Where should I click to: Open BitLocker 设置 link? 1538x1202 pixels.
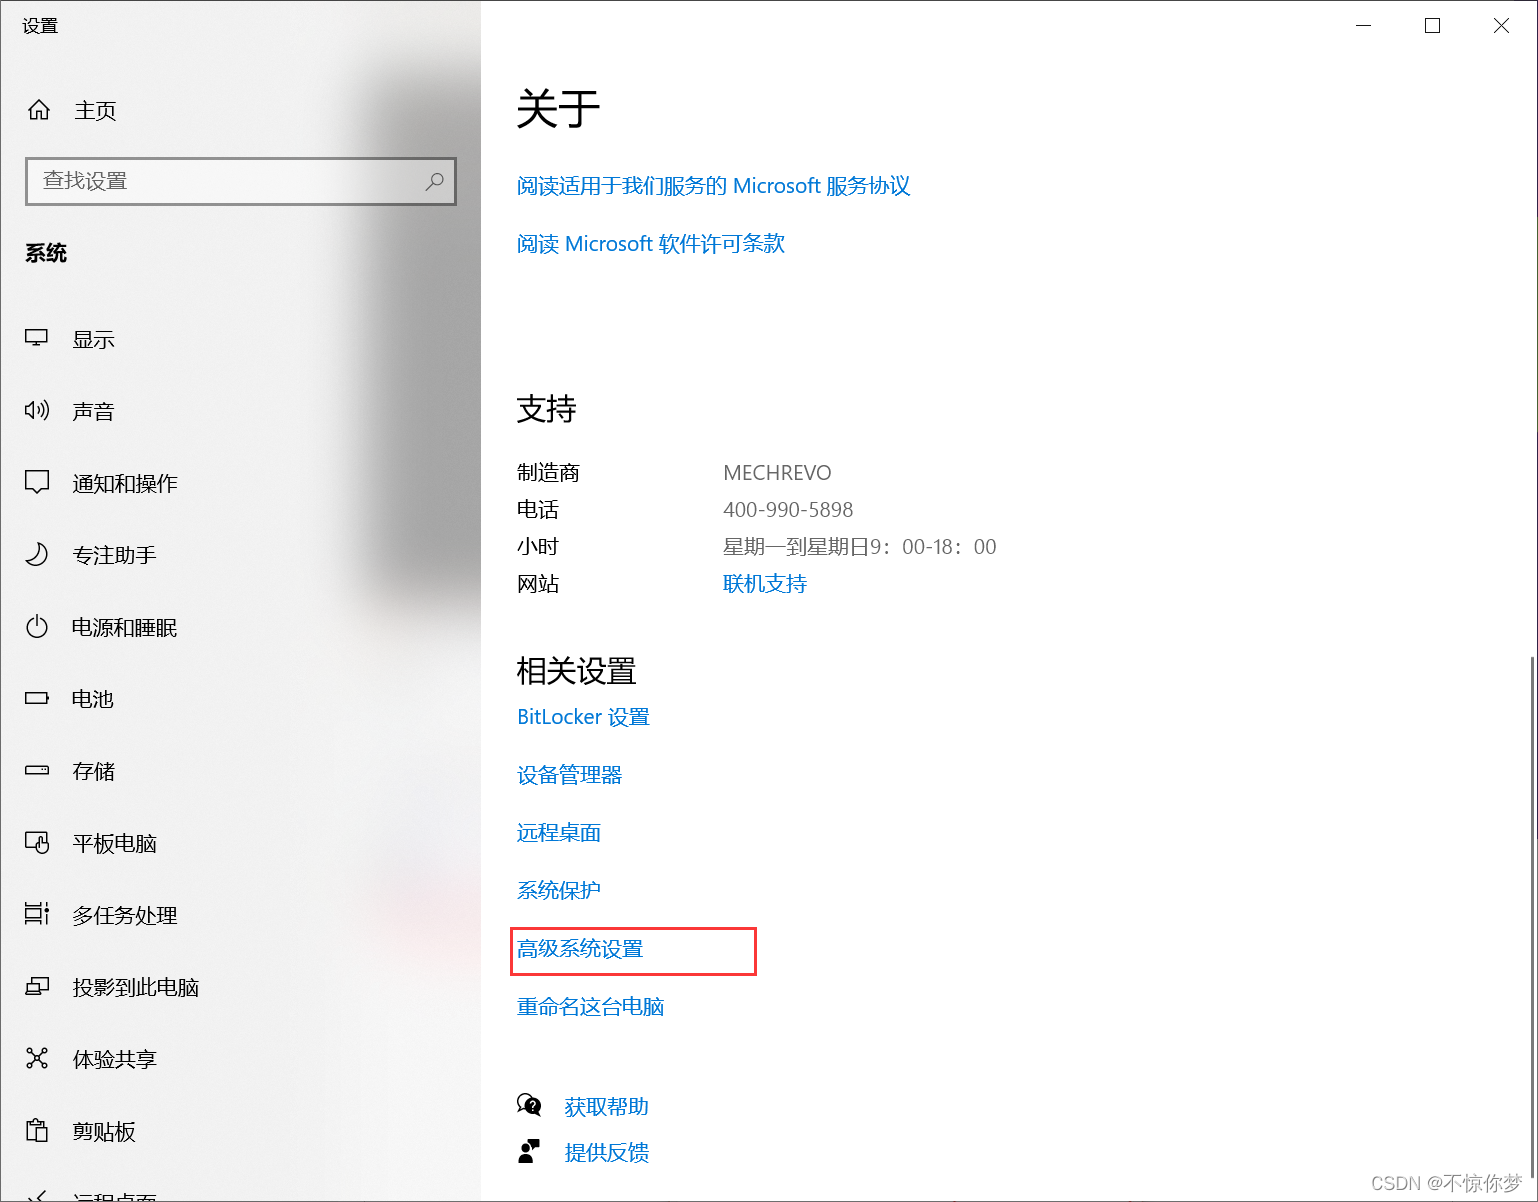pos(583,717)
